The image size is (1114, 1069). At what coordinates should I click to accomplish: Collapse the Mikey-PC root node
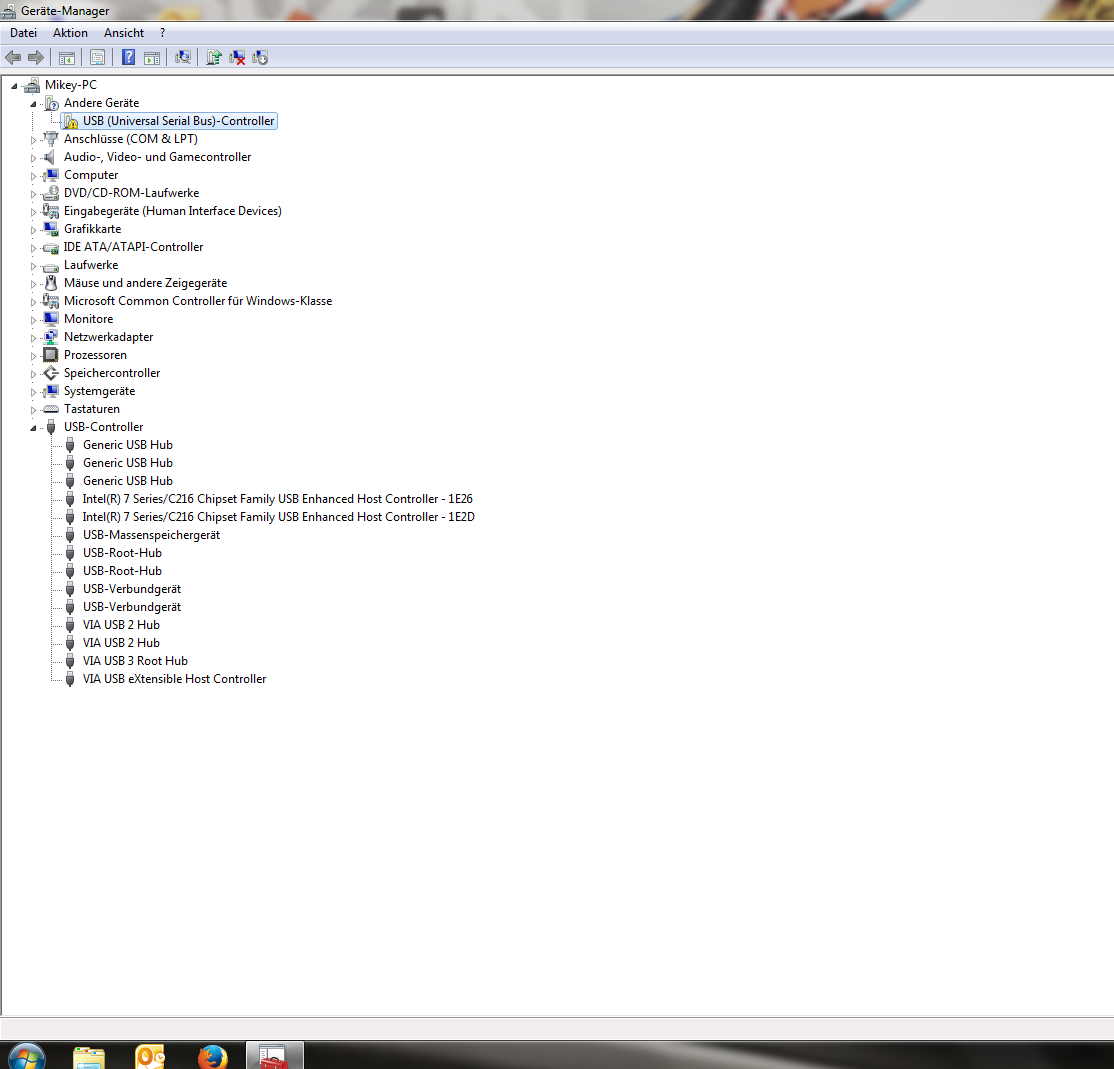(x=14, y=86)
